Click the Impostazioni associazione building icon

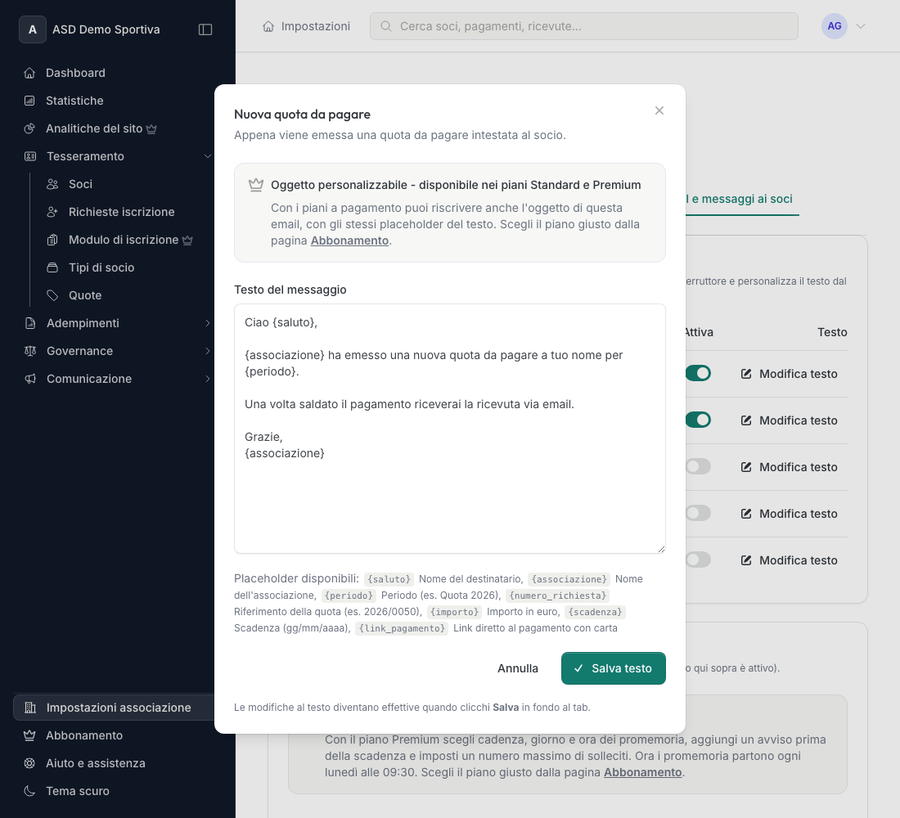[30, 708]
